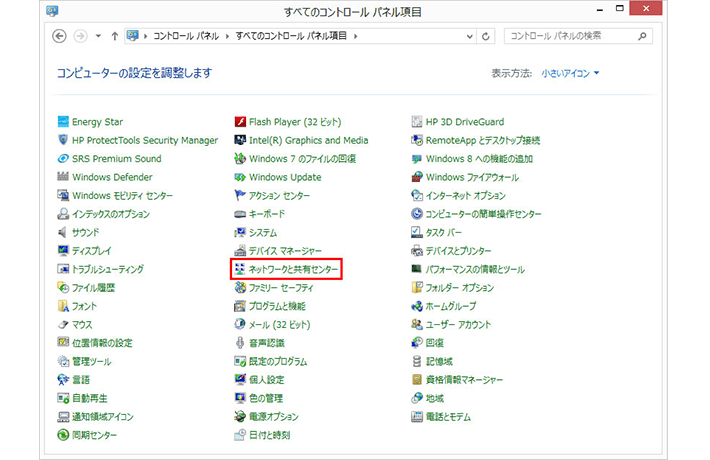The image size is (710, 460).
Task: Click the コントロール パネルの検索 search field
Action: pyautogui.click(x=570, y=36)
